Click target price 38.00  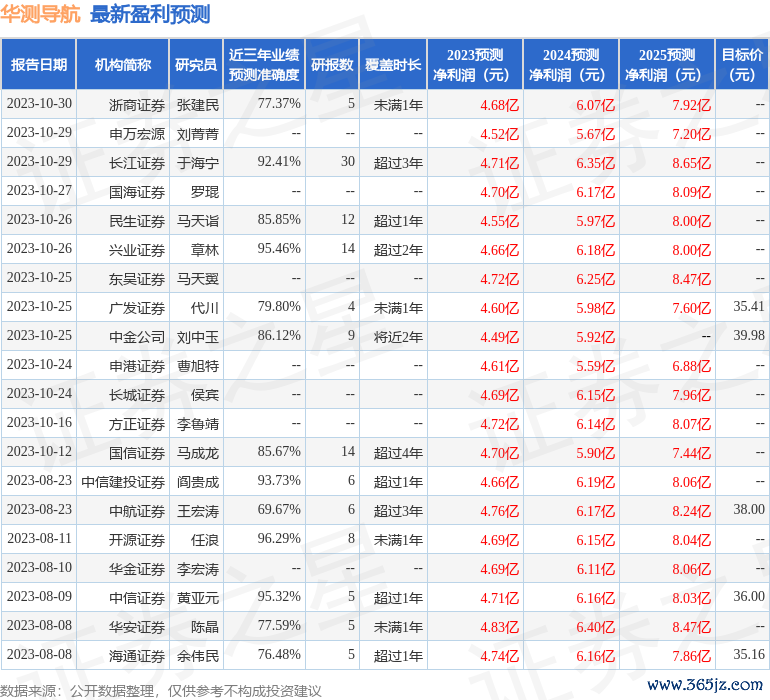749,509
